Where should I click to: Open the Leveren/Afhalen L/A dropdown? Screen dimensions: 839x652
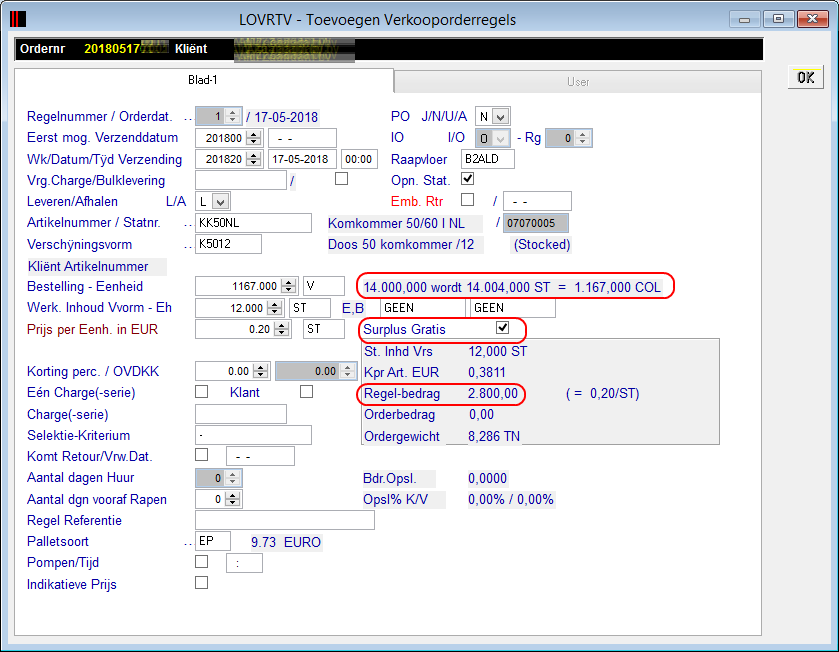(221, 202)
